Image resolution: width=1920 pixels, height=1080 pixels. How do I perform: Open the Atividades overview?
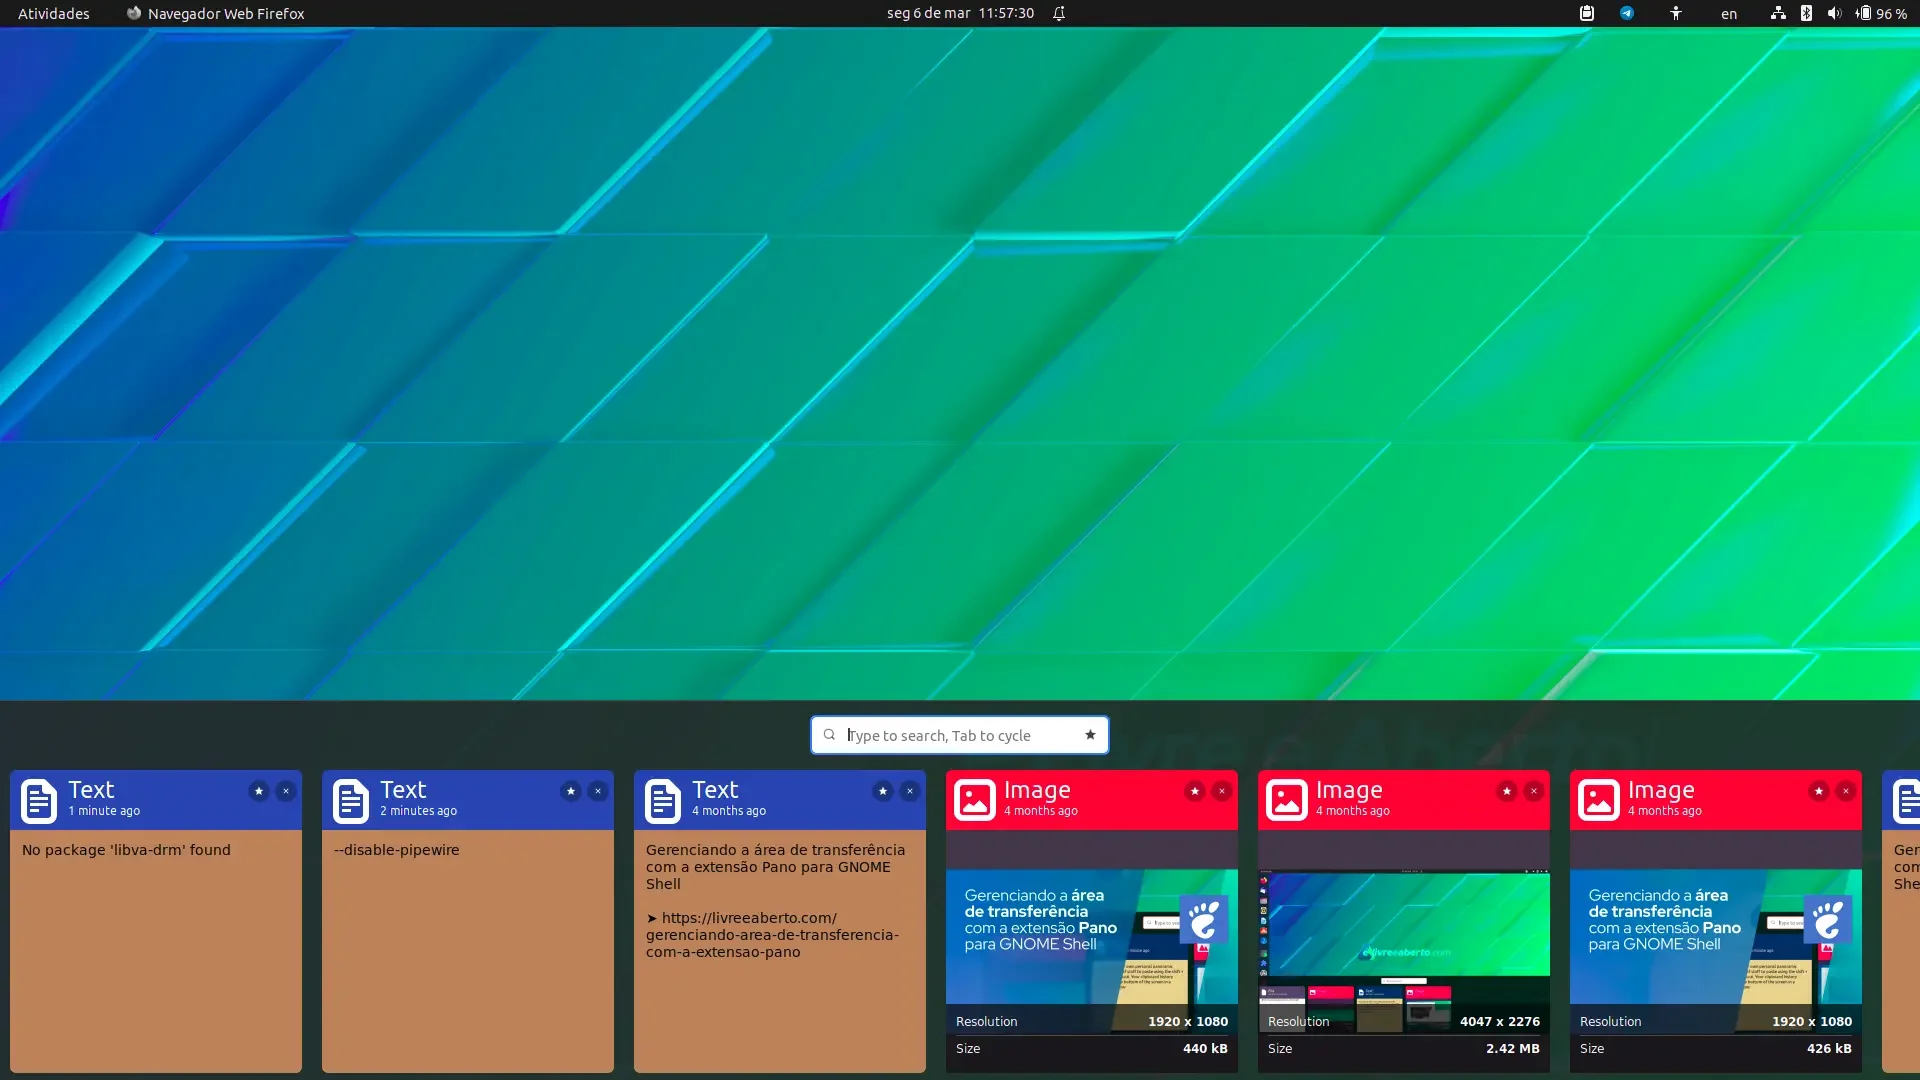54,13
